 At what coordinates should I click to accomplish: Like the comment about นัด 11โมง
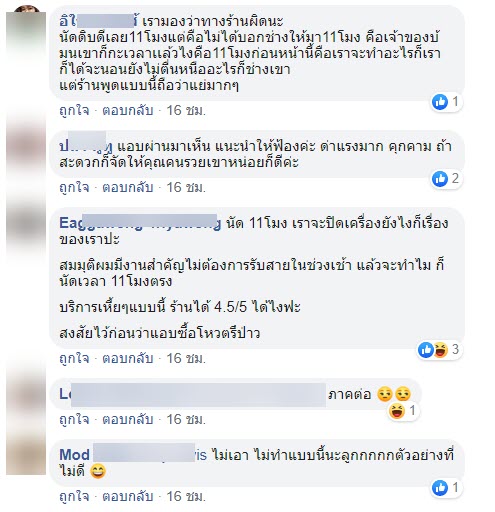(74, 358)
